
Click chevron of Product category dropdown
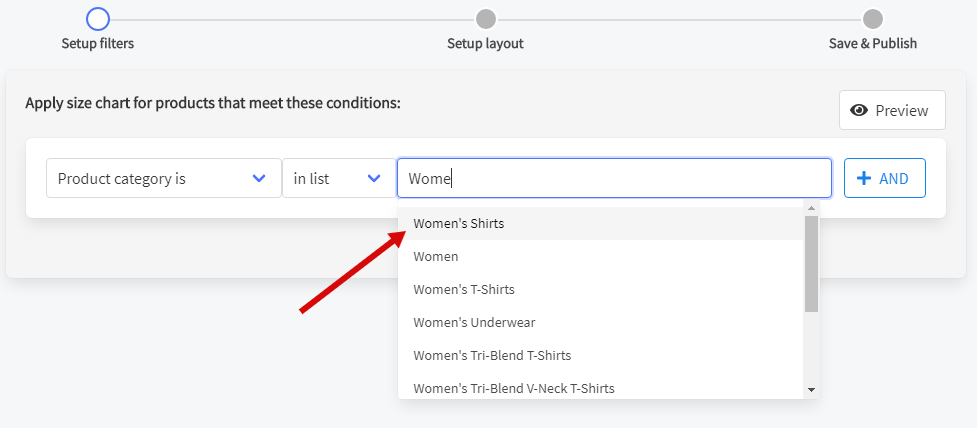(x=259, y=178)
